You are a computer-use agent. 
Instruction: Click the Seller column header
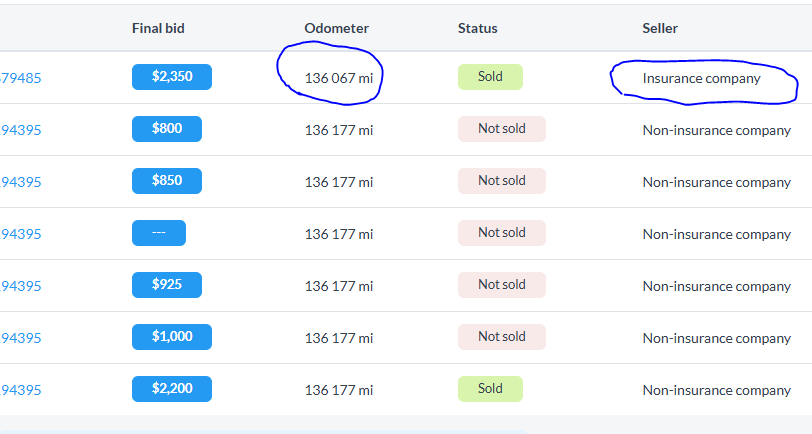(x=660, y=28)
